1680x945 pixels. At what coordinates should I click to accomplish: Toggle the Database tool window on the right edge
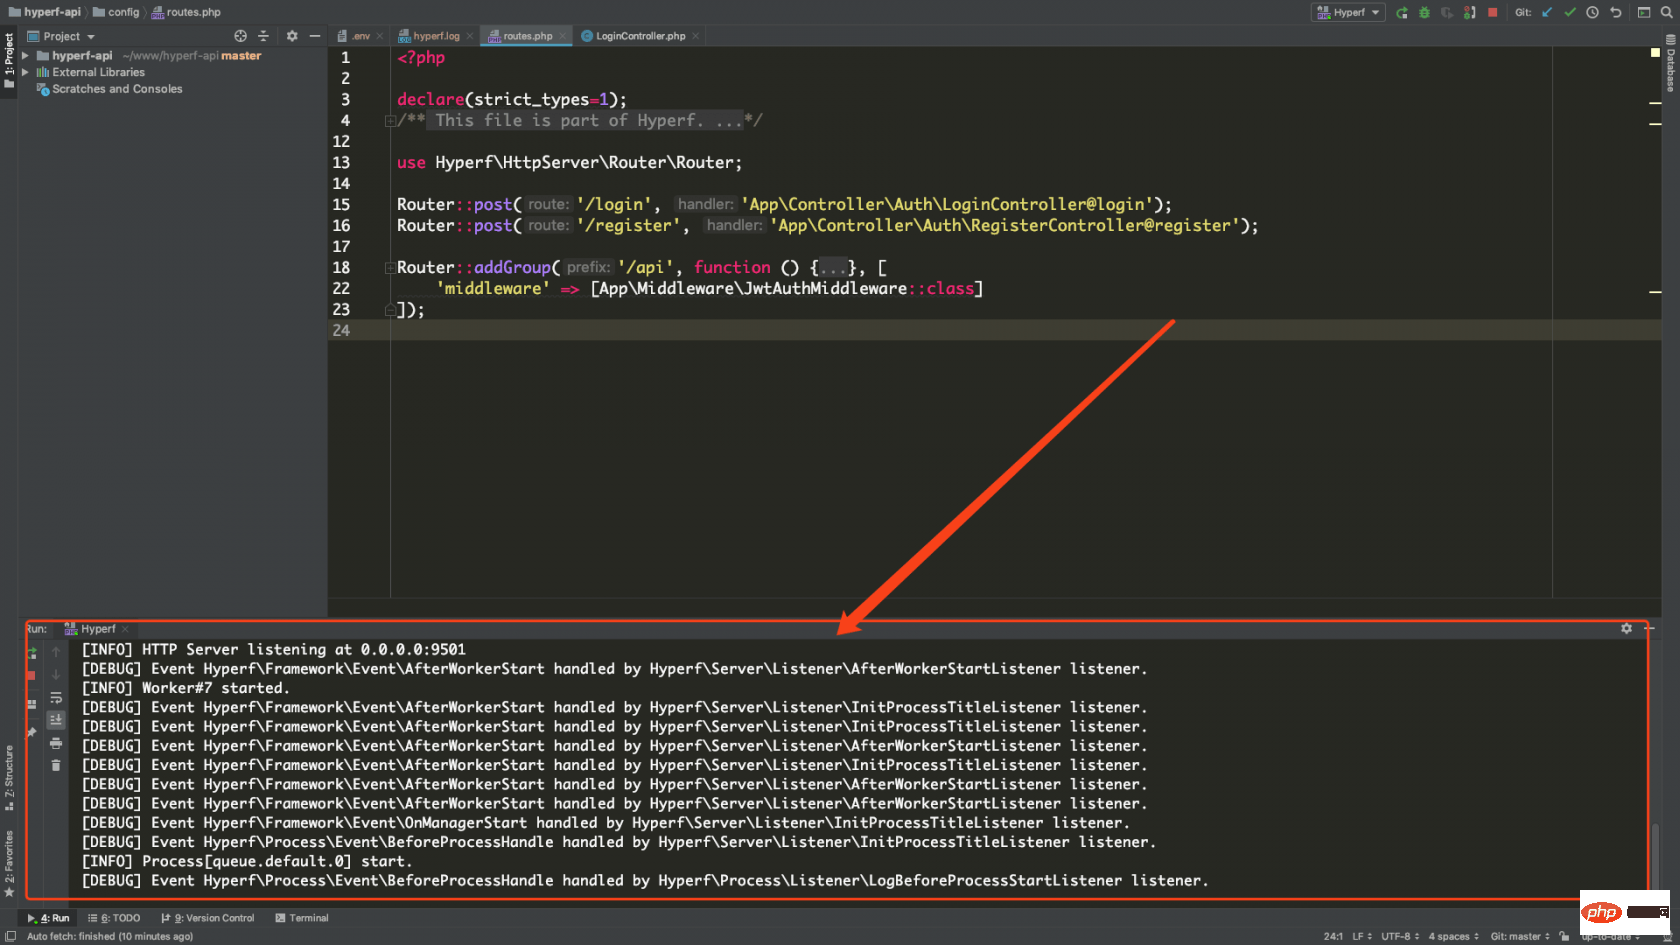(1670, 62)
